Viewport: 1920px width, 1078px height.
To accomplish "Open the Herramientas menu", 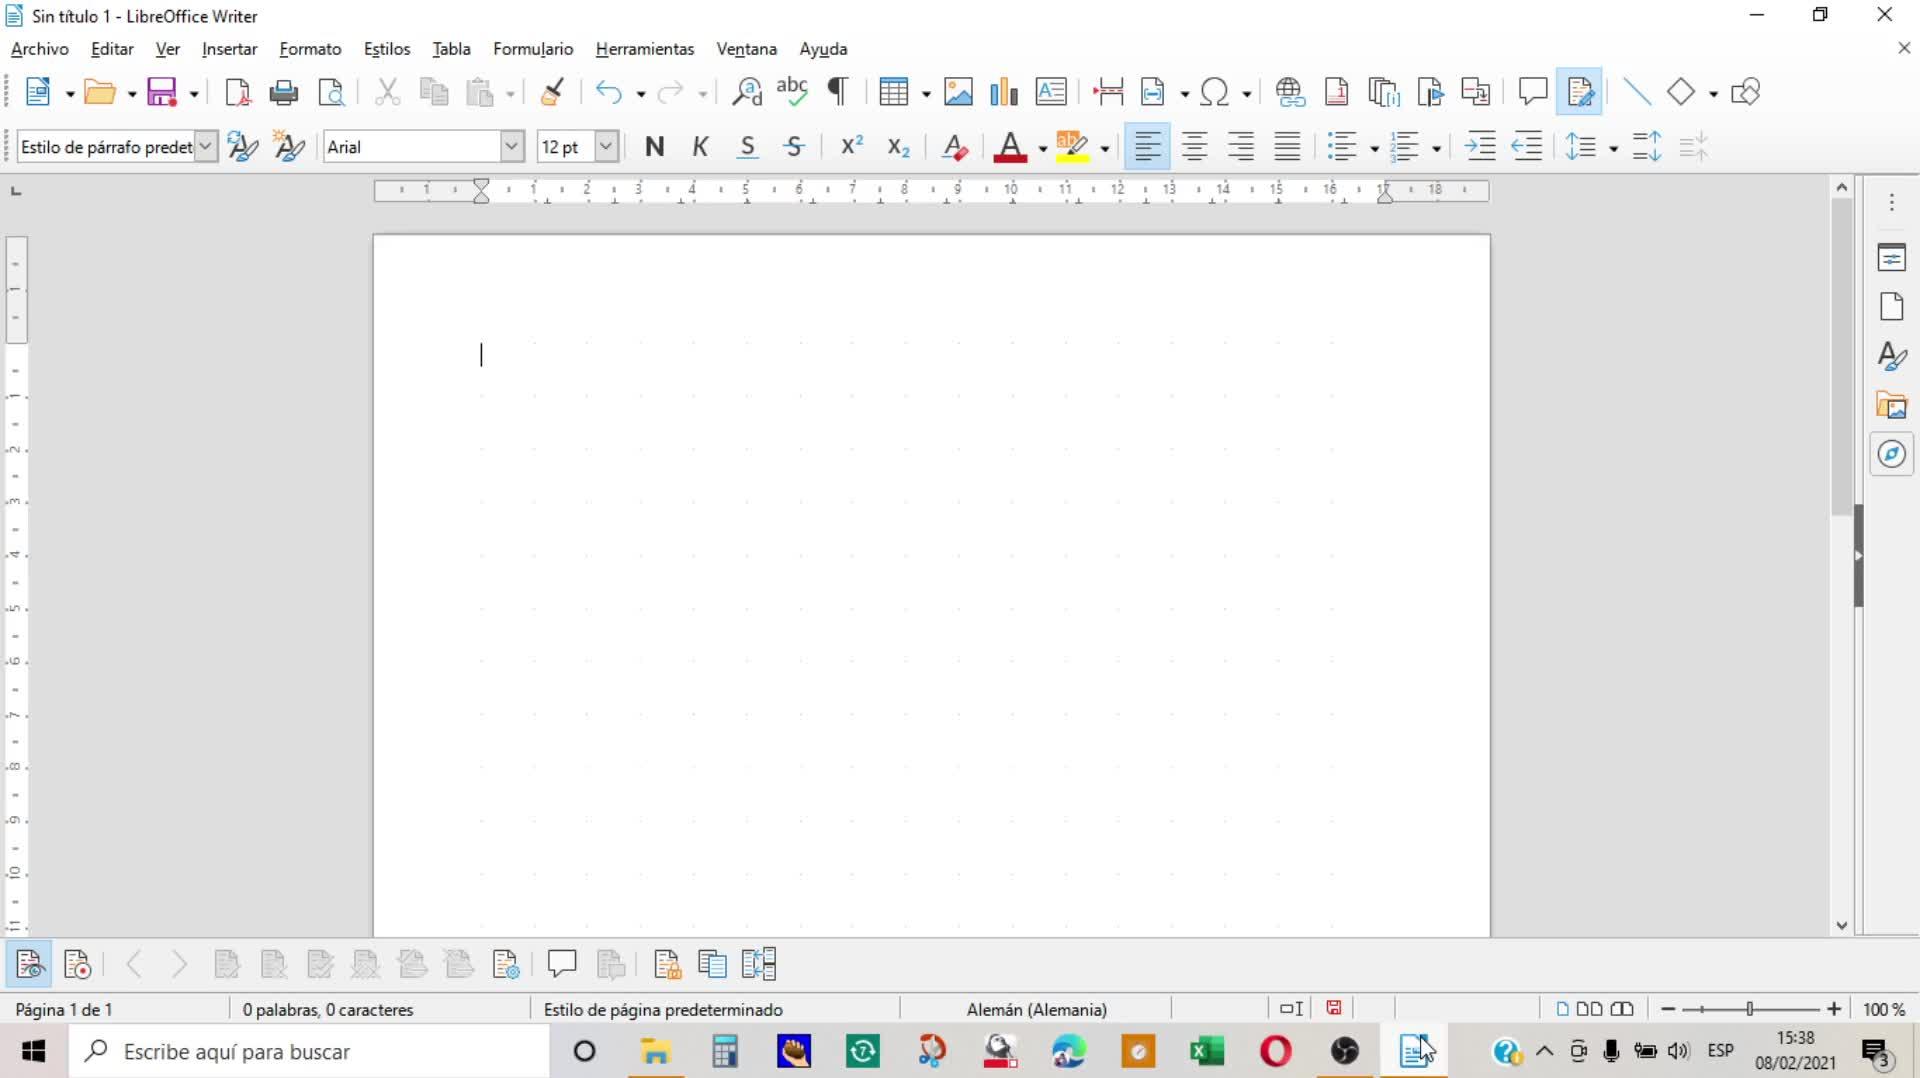I will pyautogui.click(x=644, y=49).
